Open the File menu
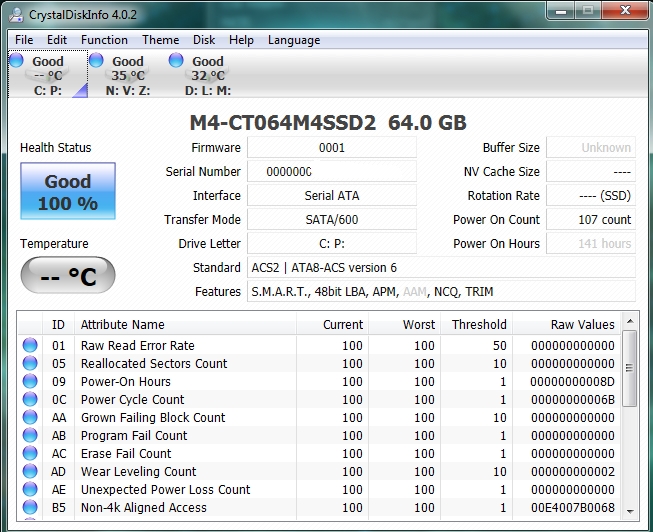Image resolution: width=653 pixels, height=532 pixels. [x=24, y=40]
